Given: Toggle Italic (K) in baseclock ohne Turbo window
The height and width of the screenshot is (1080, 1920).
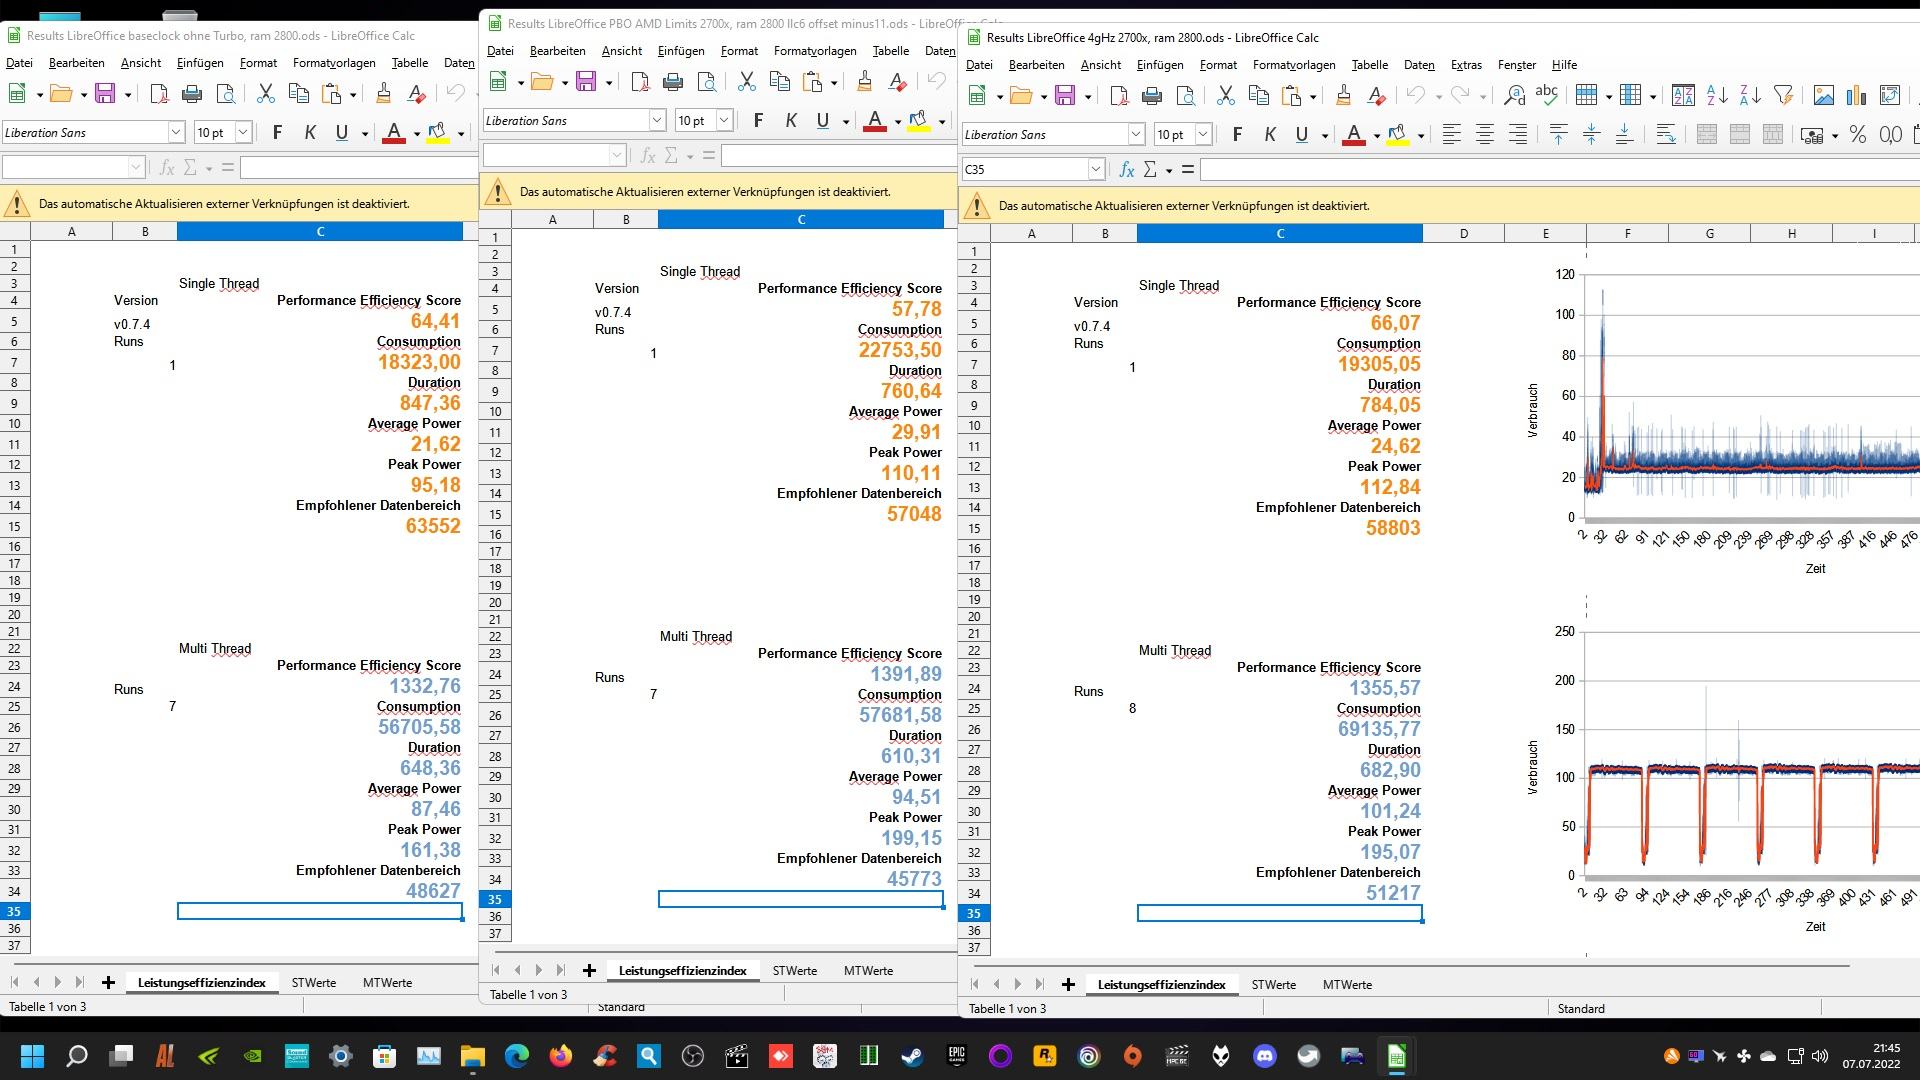Looking at the screenshot, I should (x=310, y=132).
